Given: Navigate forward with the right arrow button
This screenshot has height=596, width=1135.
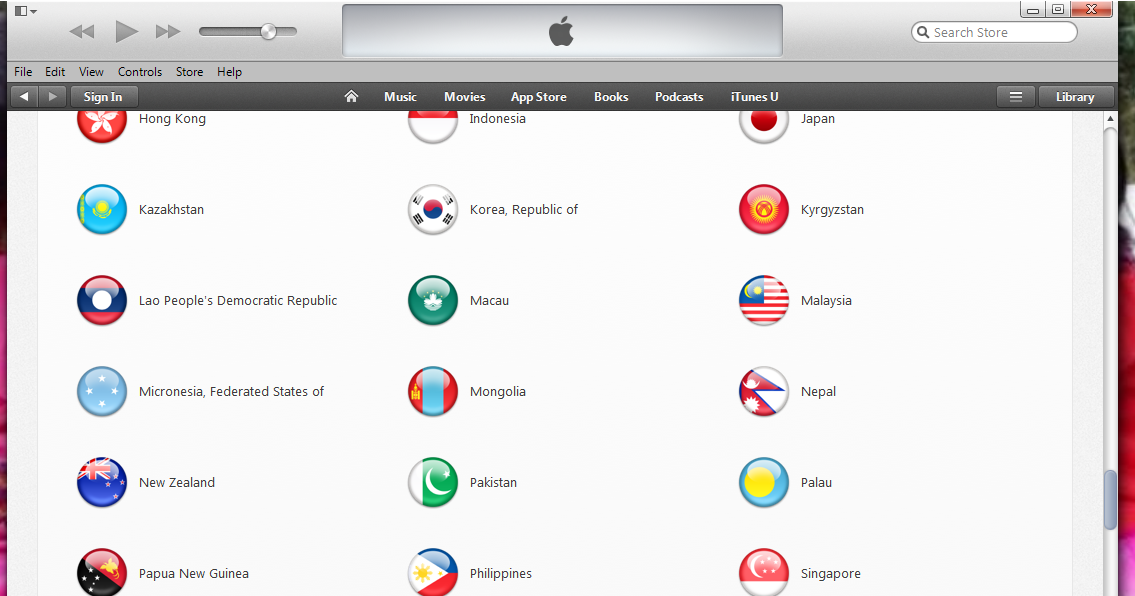Looking at the screenshot, I should tap(52, 96).
